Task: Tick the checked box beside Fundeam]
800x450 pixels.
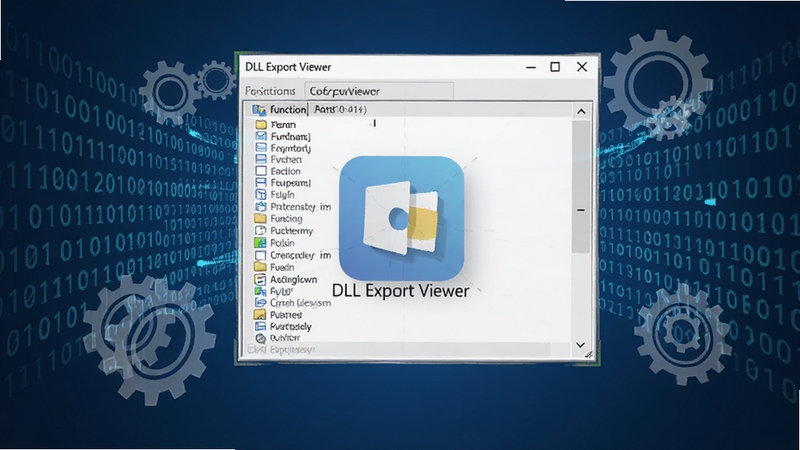Action: [261, 136]
